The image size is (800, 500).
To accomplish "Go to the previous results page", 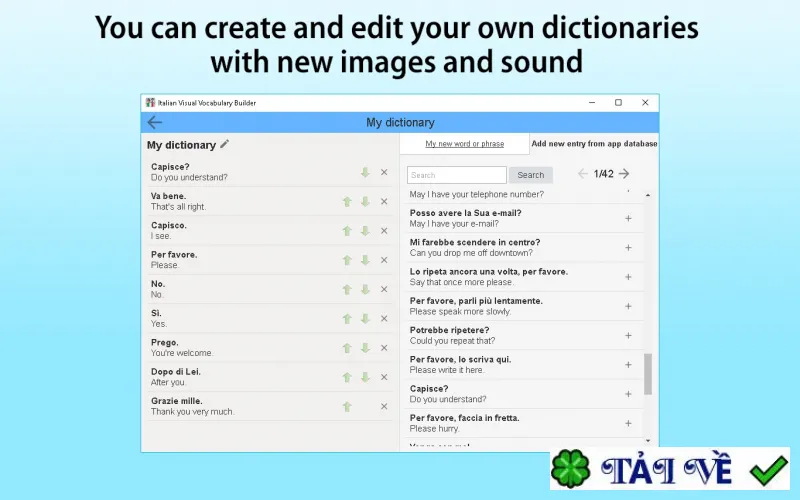I will click(x=583, y=174).
